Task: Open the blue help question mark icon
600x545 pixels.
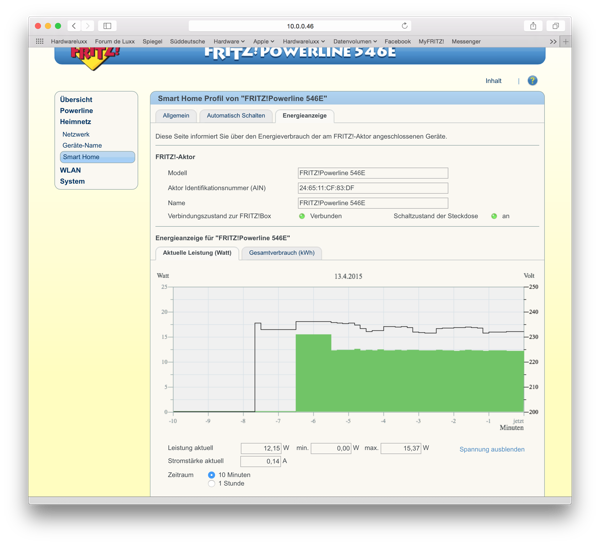Action: click(x=532, y=81)
